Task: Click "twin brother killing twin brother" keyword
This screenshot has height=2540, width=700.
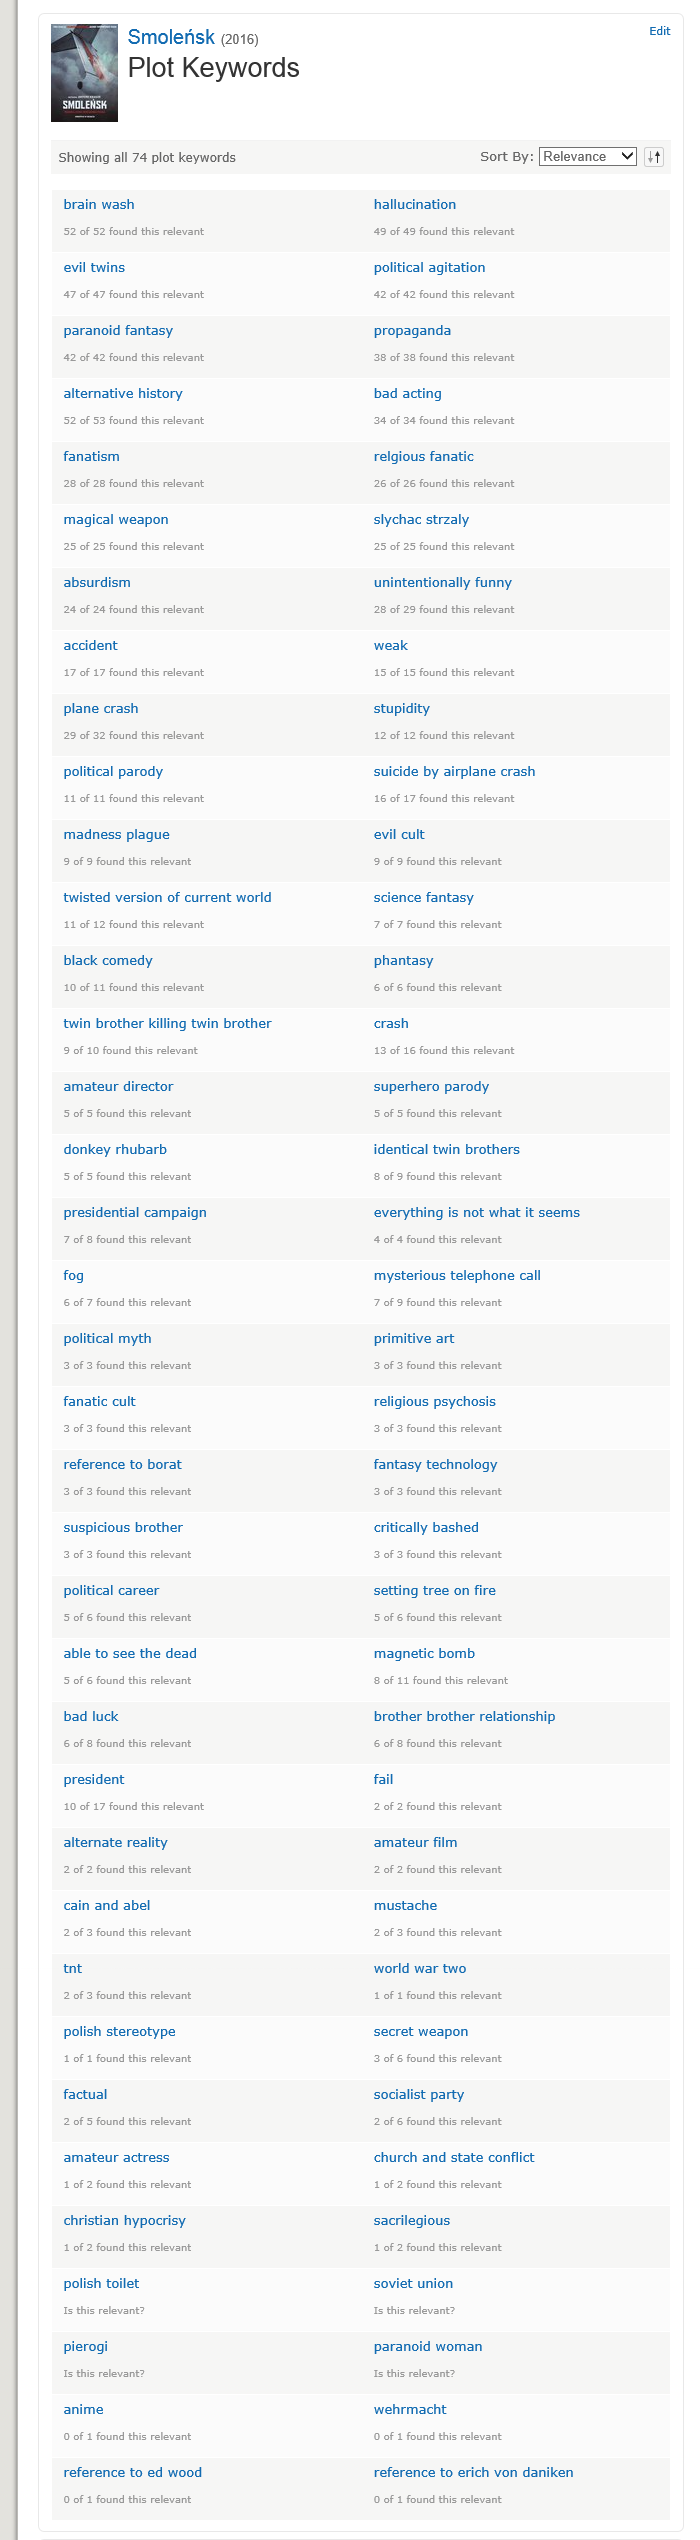Action: (167, 1024)
